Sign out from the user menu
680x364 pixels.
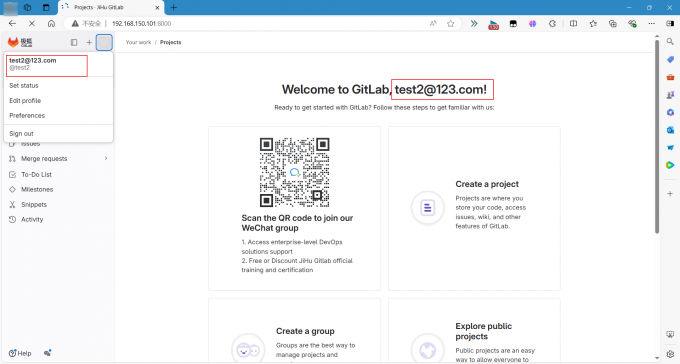(x=21, y=134)
